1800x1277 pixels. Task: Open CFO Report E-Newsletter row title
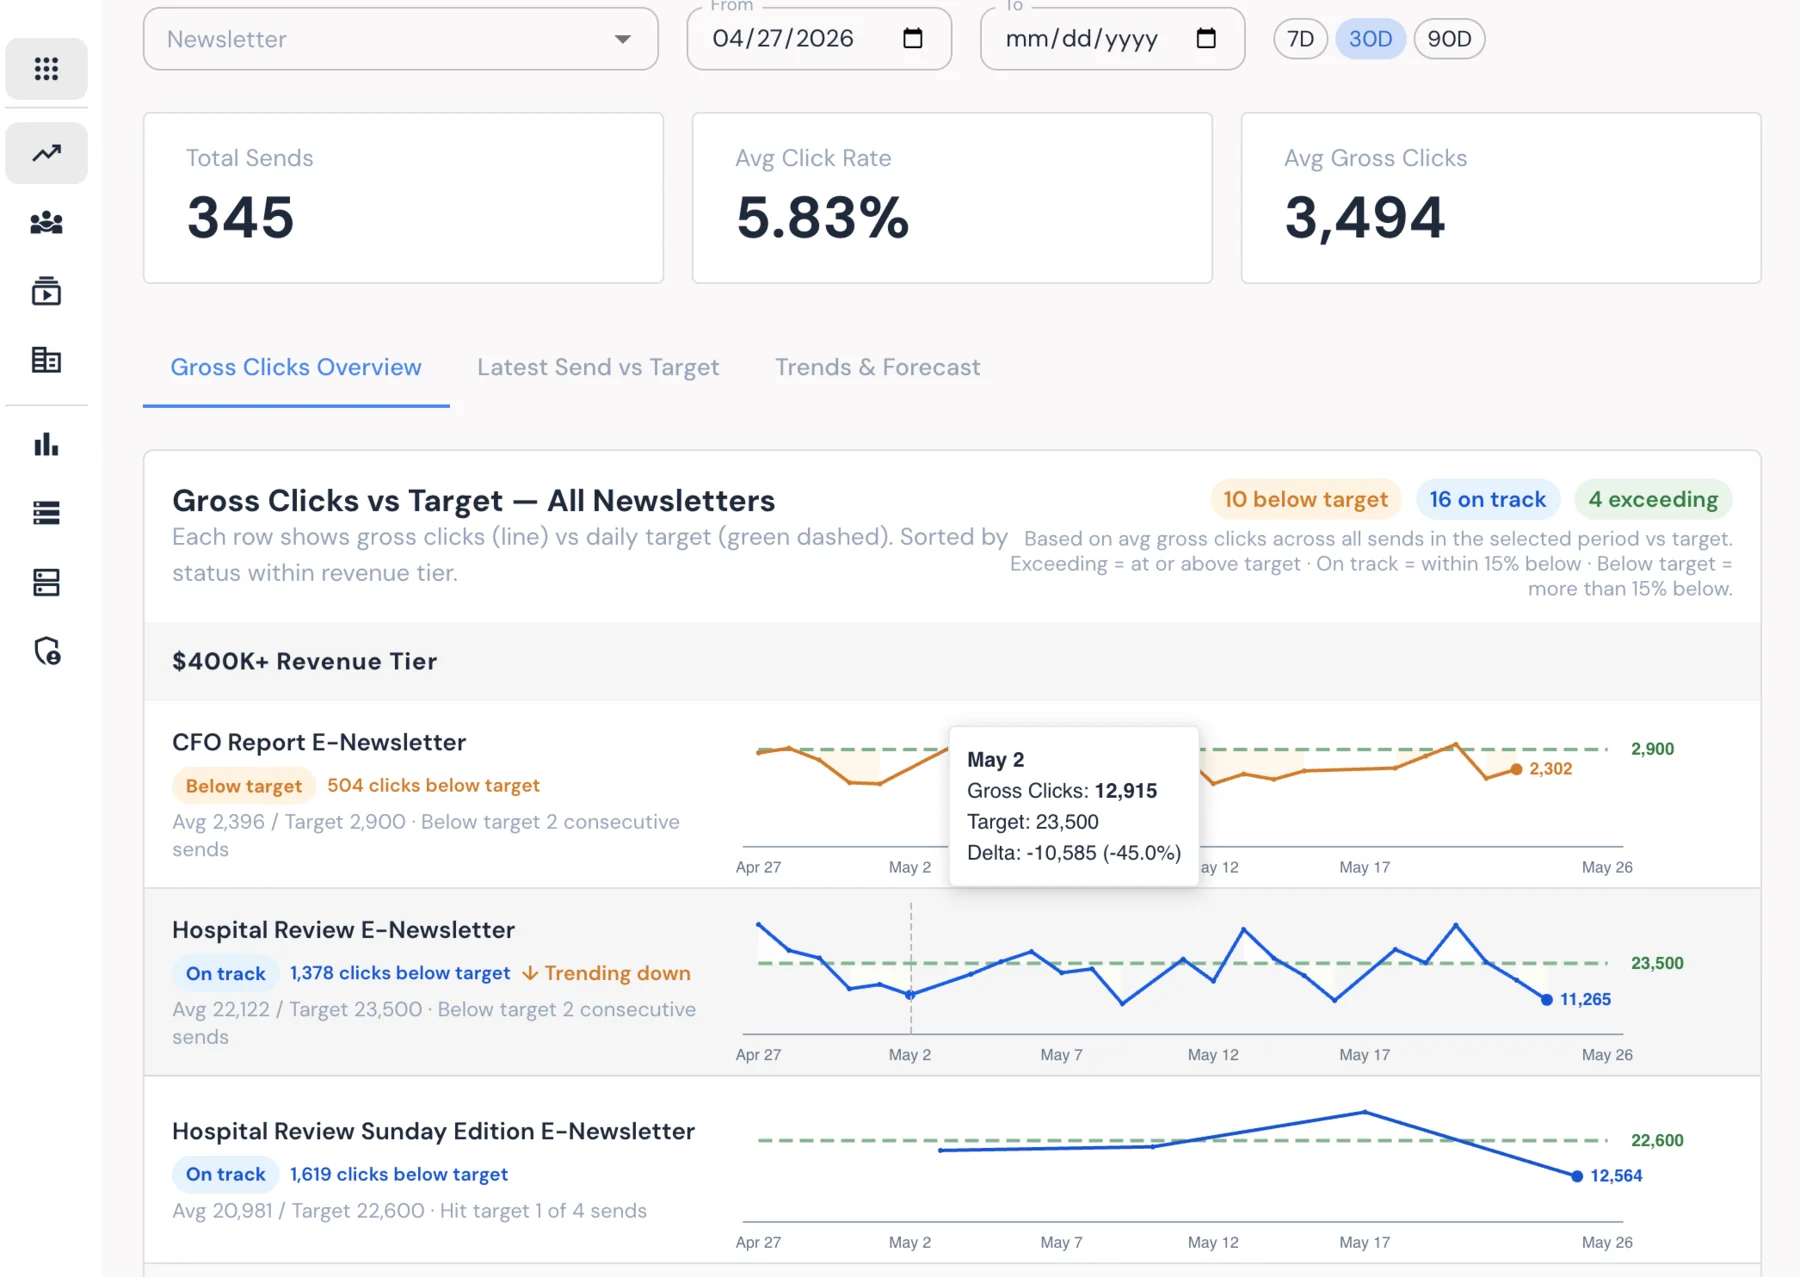(x=319, y=742)
